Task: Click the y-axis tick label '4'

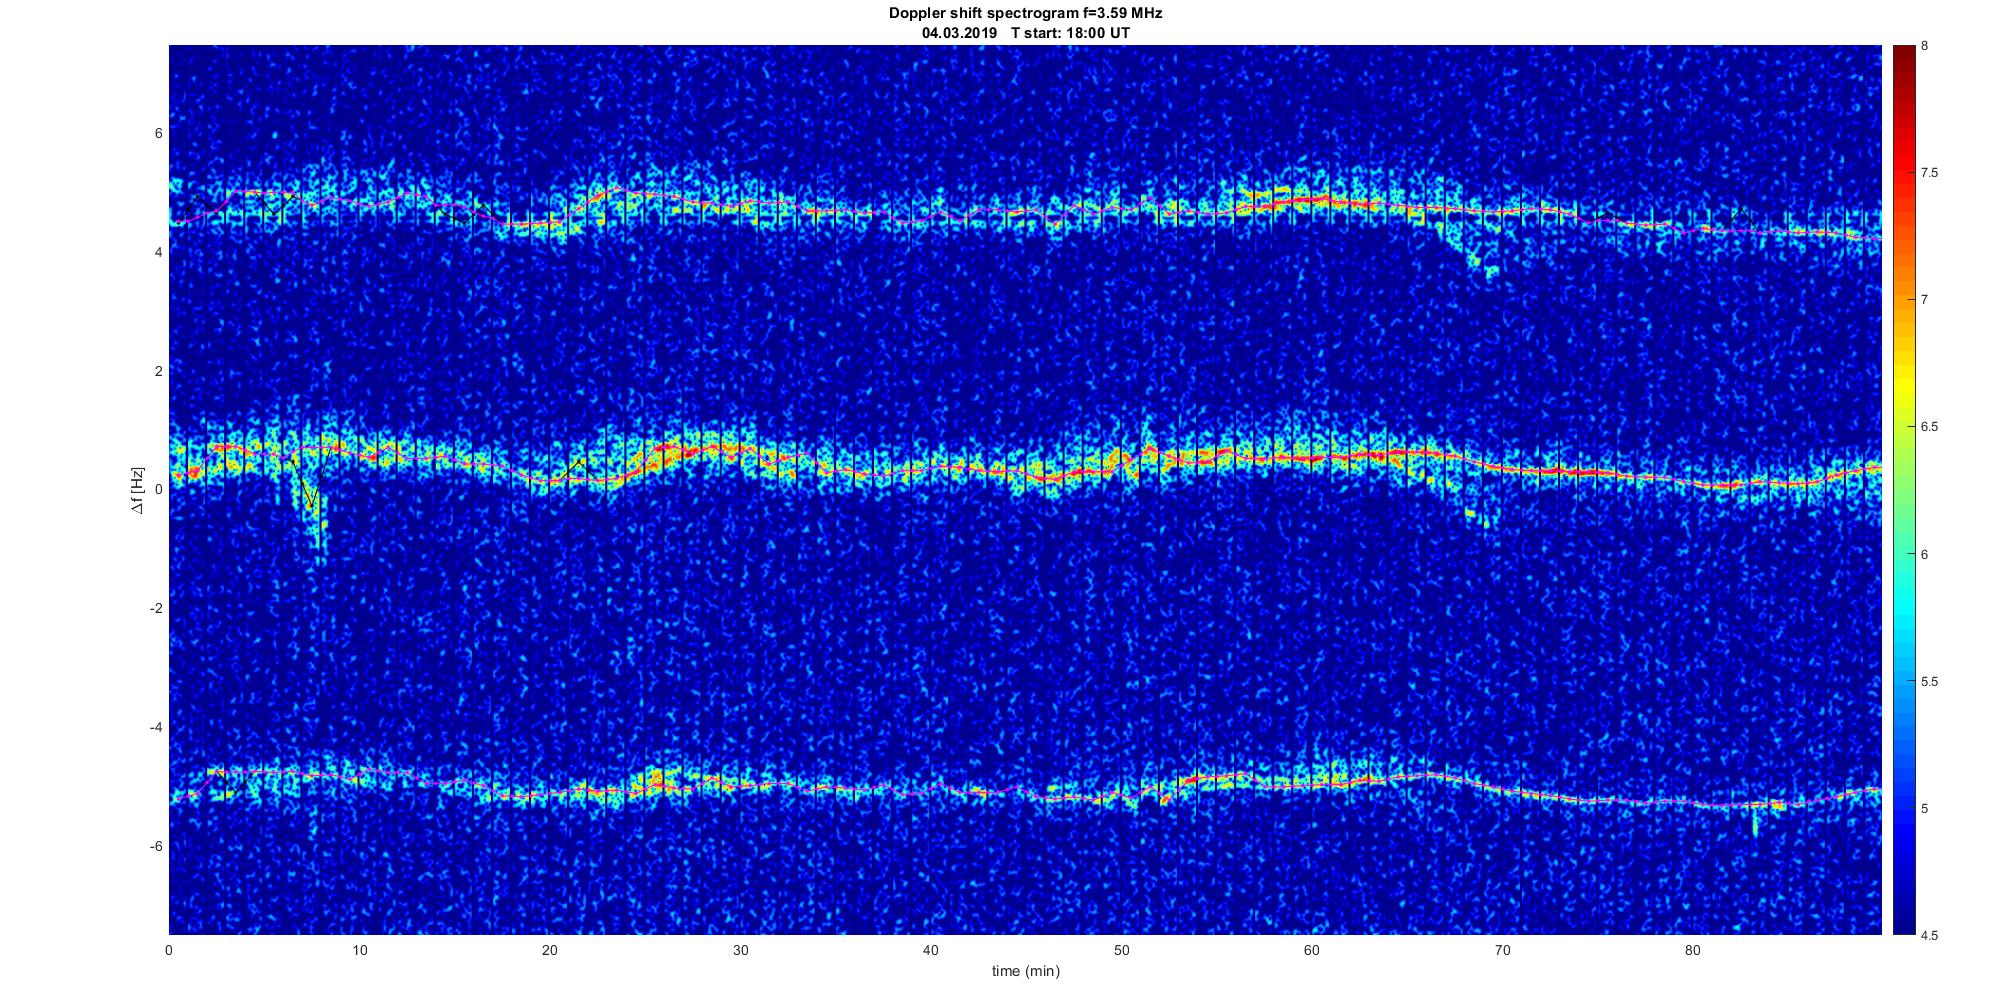Action: (x=159, y=252)
